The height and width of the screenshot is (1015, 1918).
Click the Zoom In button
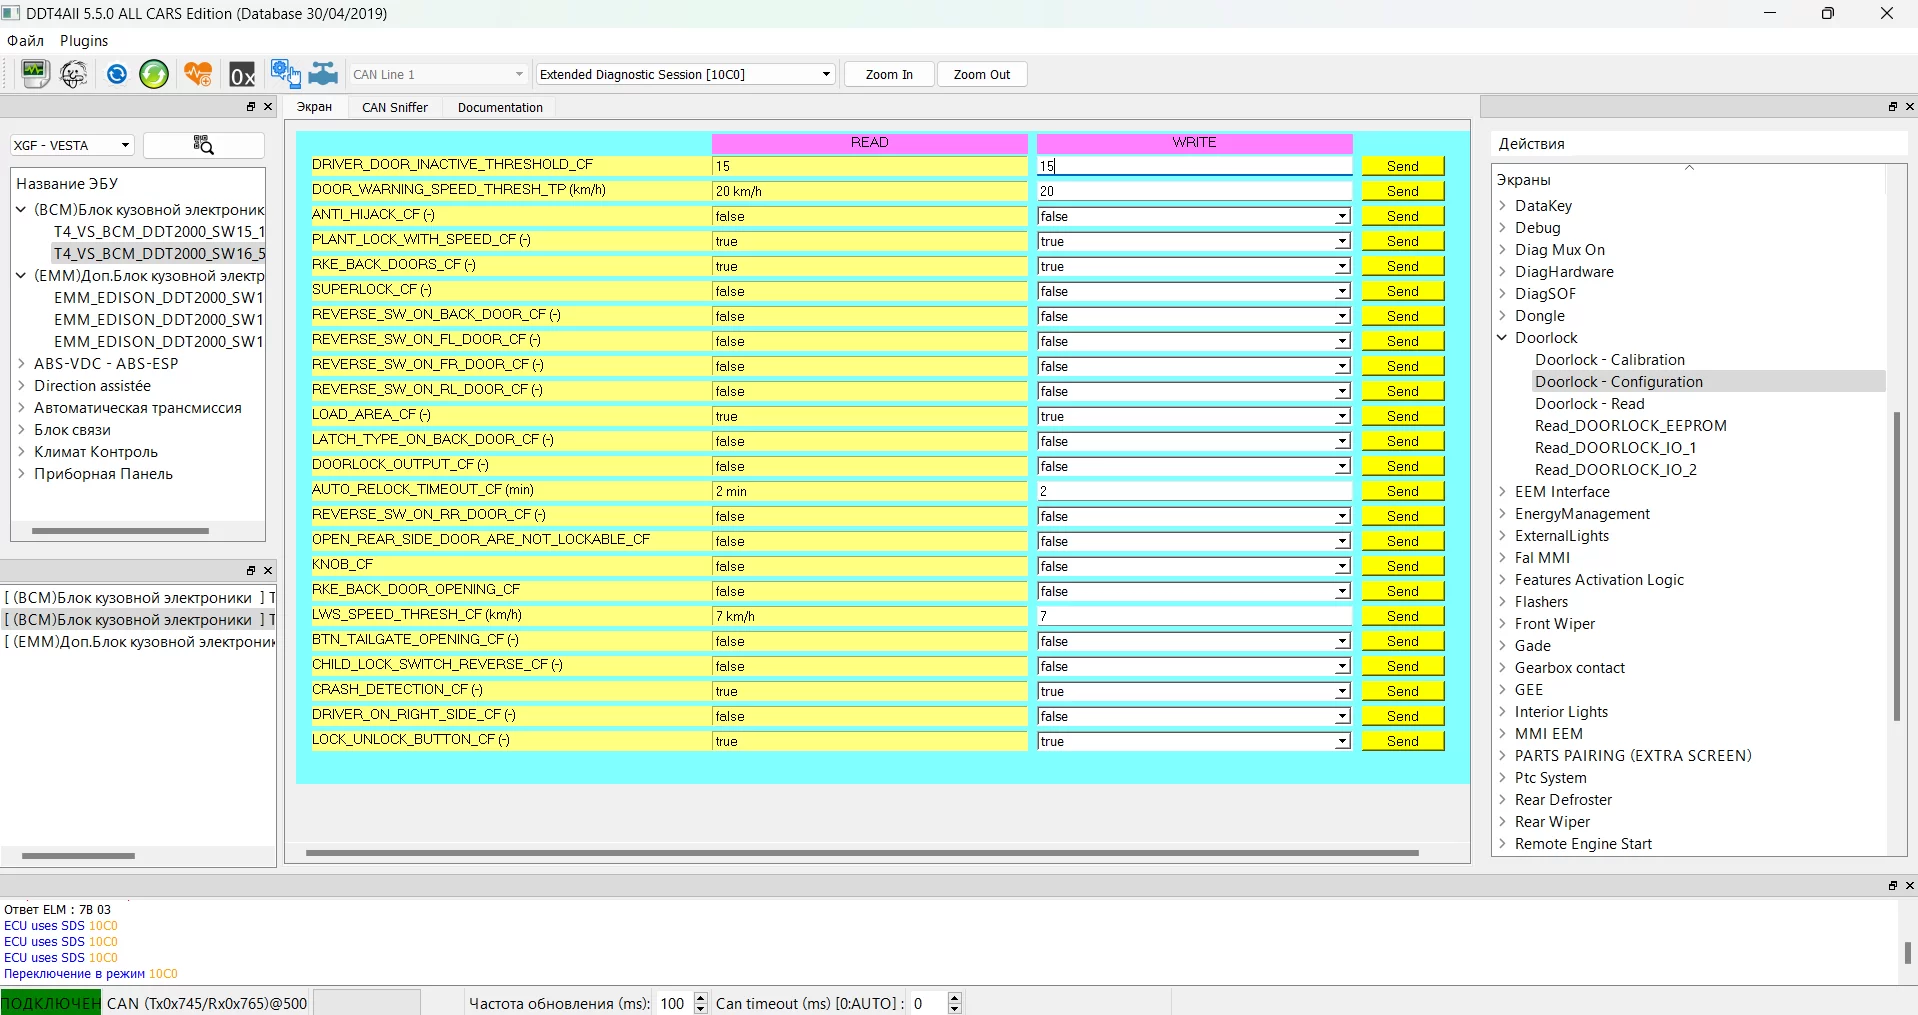point(888,74)
